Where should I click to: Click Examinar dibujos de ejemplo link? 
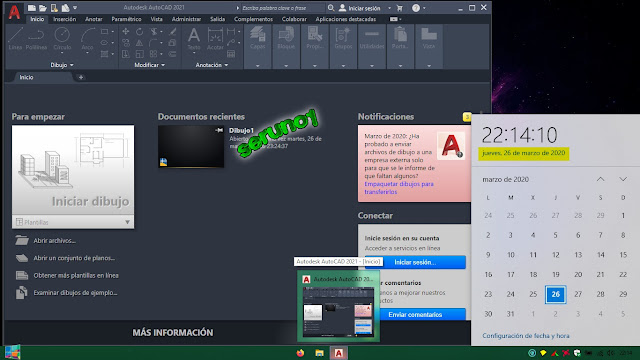click(75, 293)
